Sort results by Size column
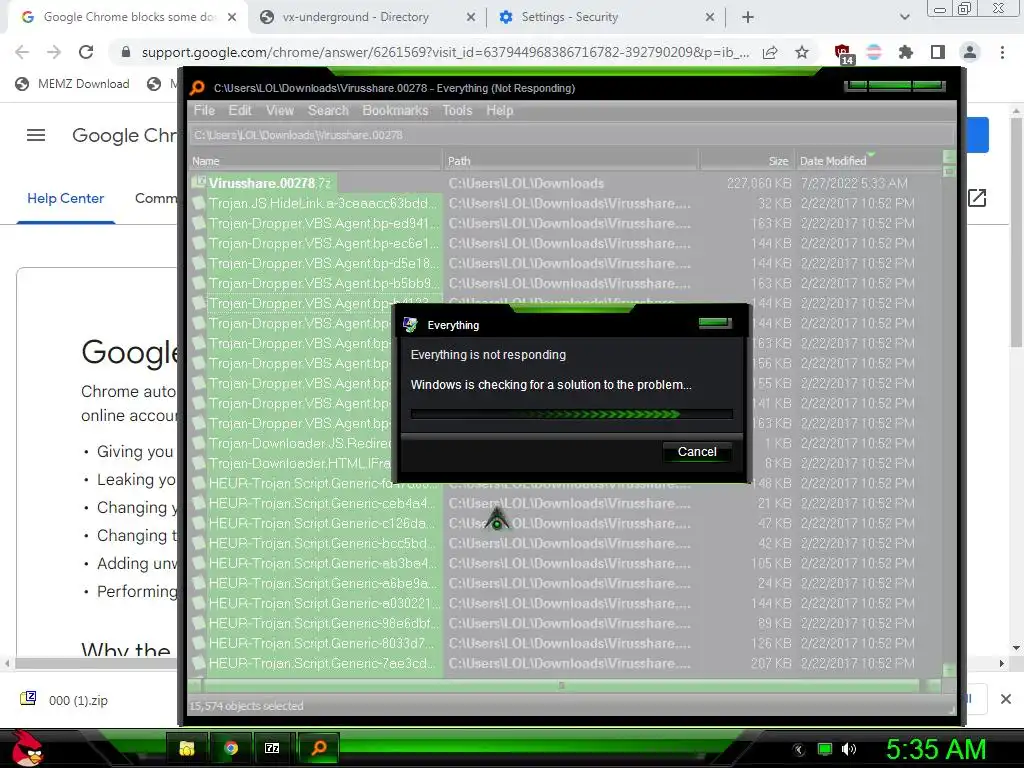Viewport: 1024px width, 768px height. pyautogui.click(x=747, y=161)
